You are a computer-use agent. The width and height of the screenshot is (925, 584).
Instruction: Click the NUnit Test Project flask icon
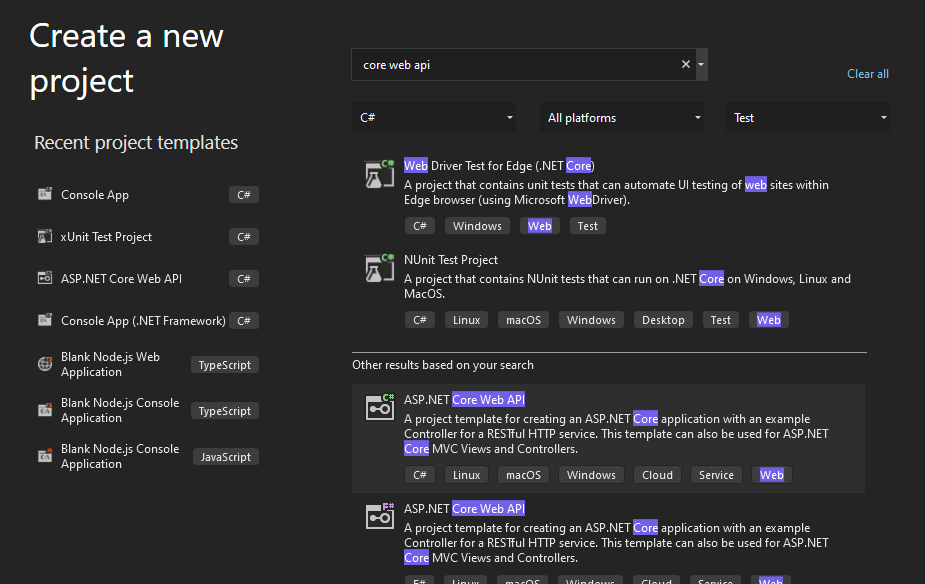click(379, 268)
